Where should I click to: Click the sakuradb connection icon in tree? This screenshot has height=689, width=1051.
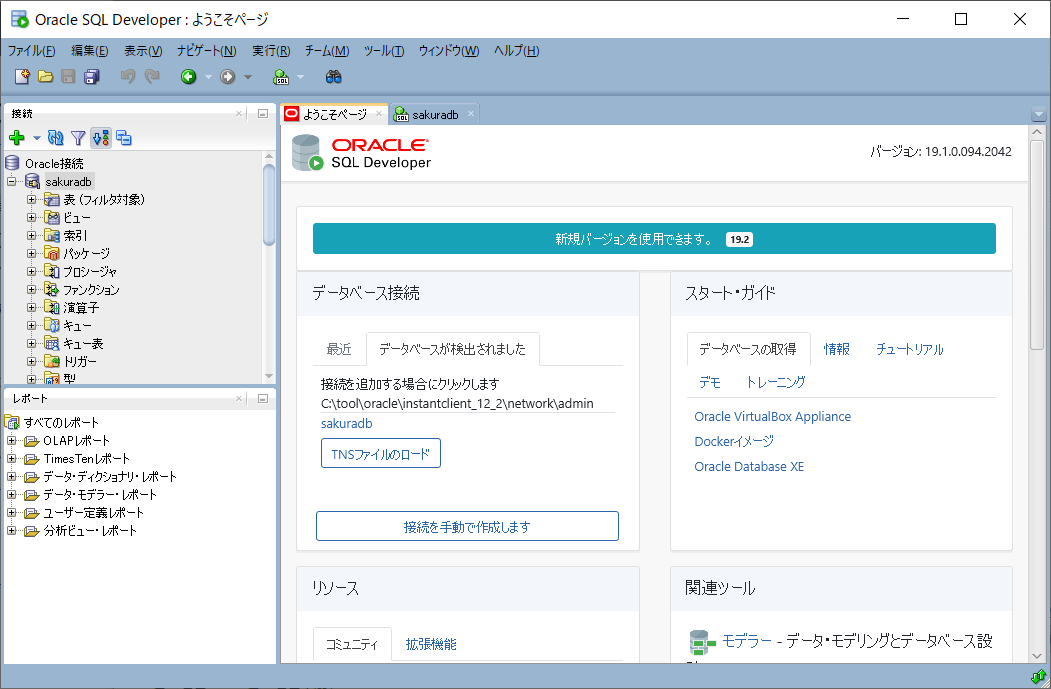pos(32,182)
